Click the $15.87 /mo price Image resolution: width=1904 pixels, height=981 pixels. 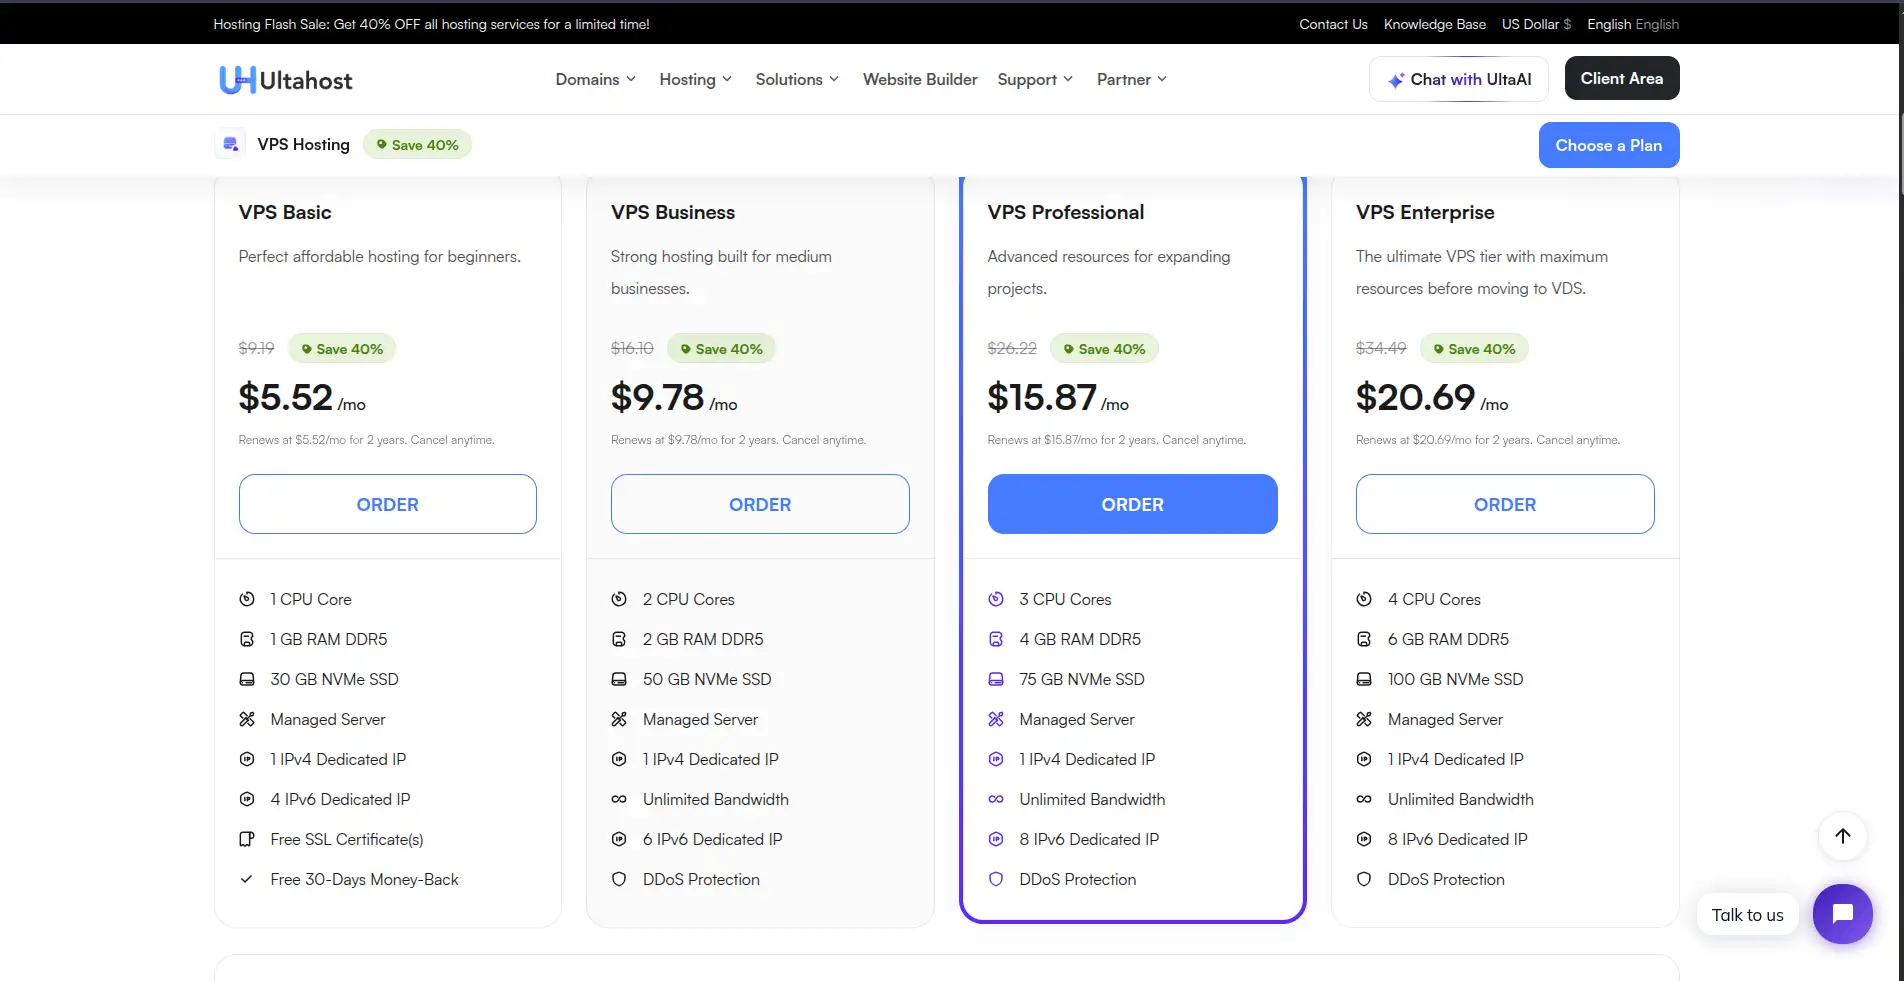1058,397
